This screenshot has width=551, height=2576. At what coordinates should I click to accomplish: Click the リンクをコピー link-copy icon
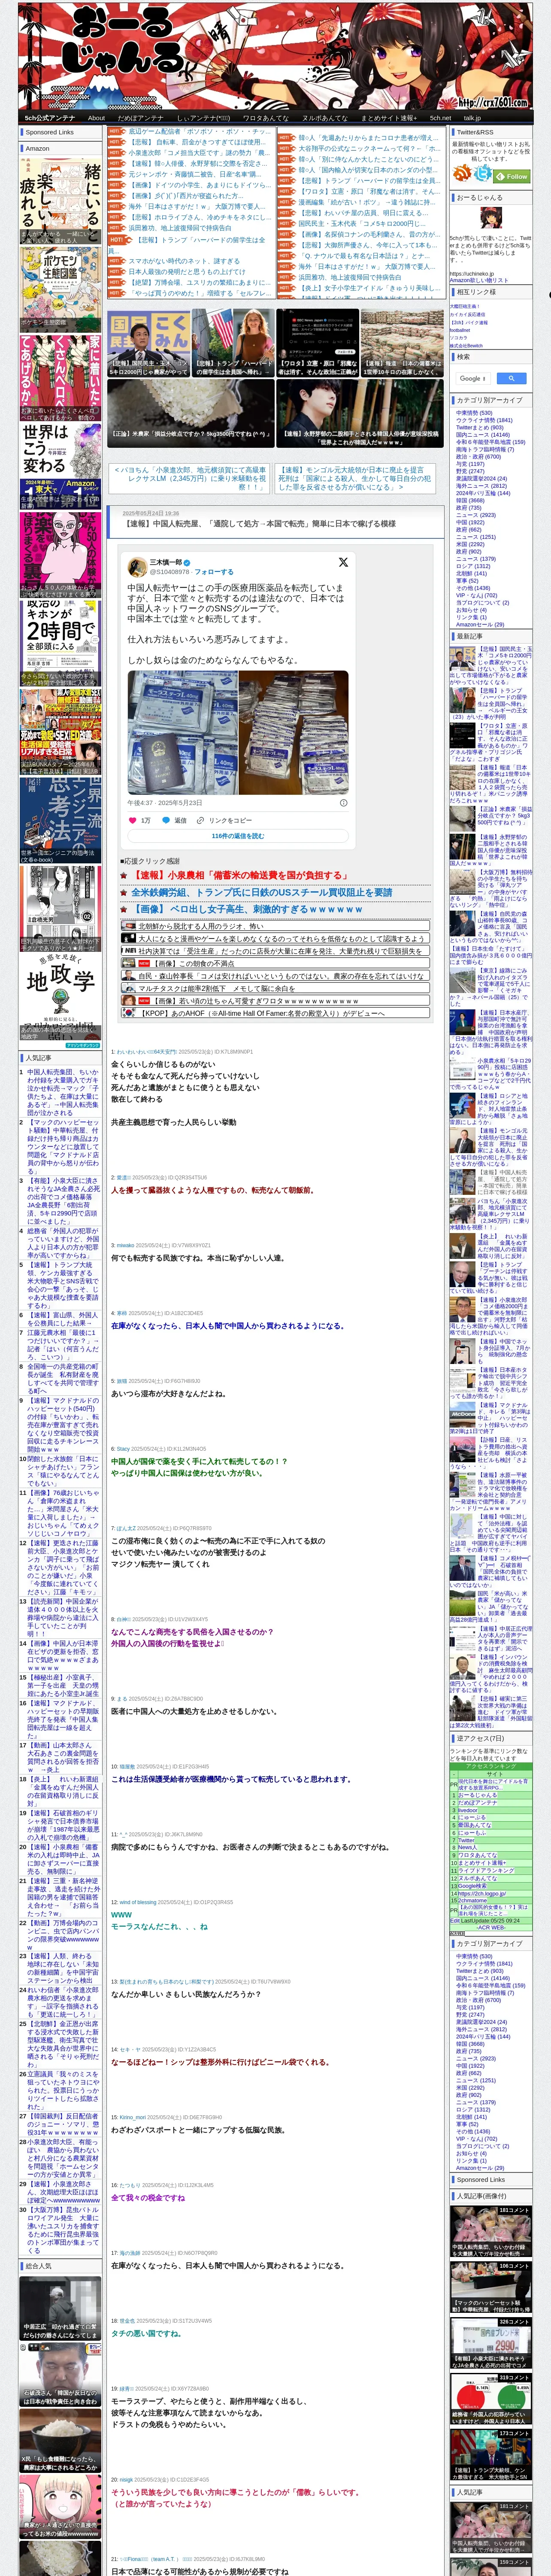click(x=201, y=820)
